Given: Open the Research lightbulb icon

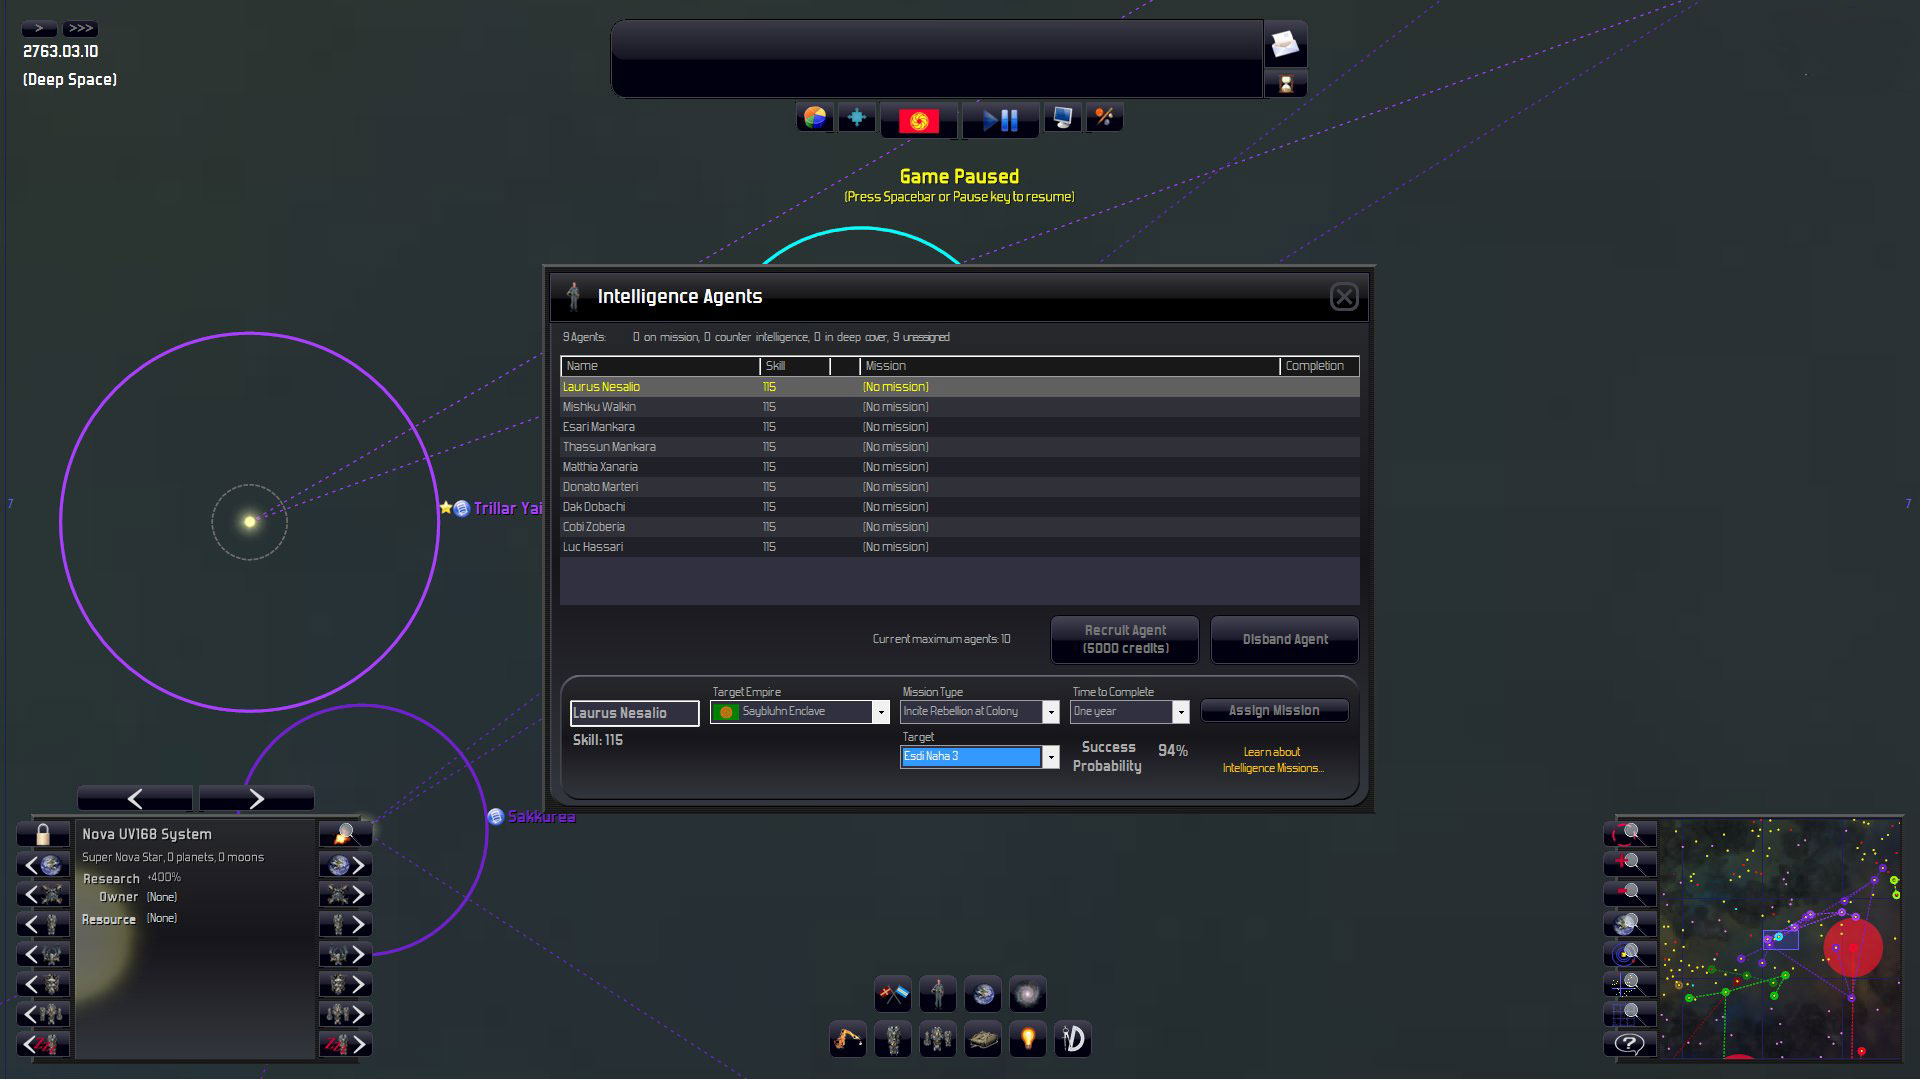Looking at the screenshot, I should coord(1028,1039).
